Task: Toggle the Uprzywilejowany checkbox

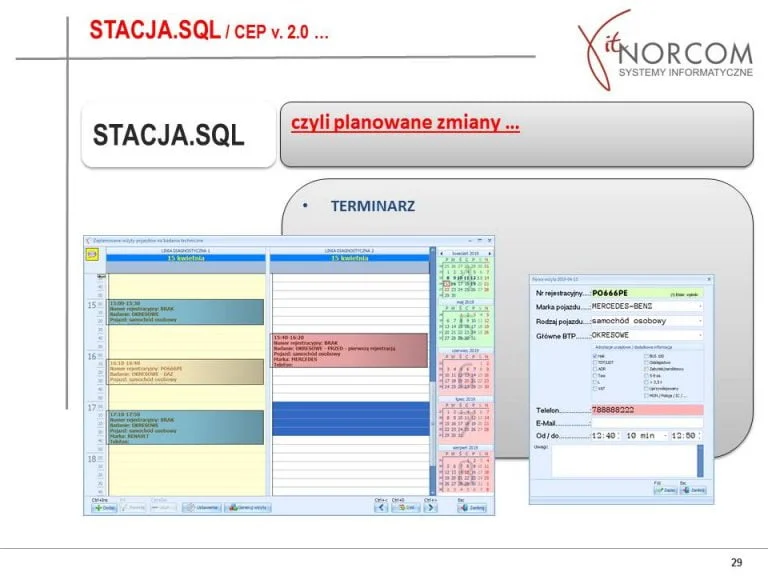Action: (646, 388)
